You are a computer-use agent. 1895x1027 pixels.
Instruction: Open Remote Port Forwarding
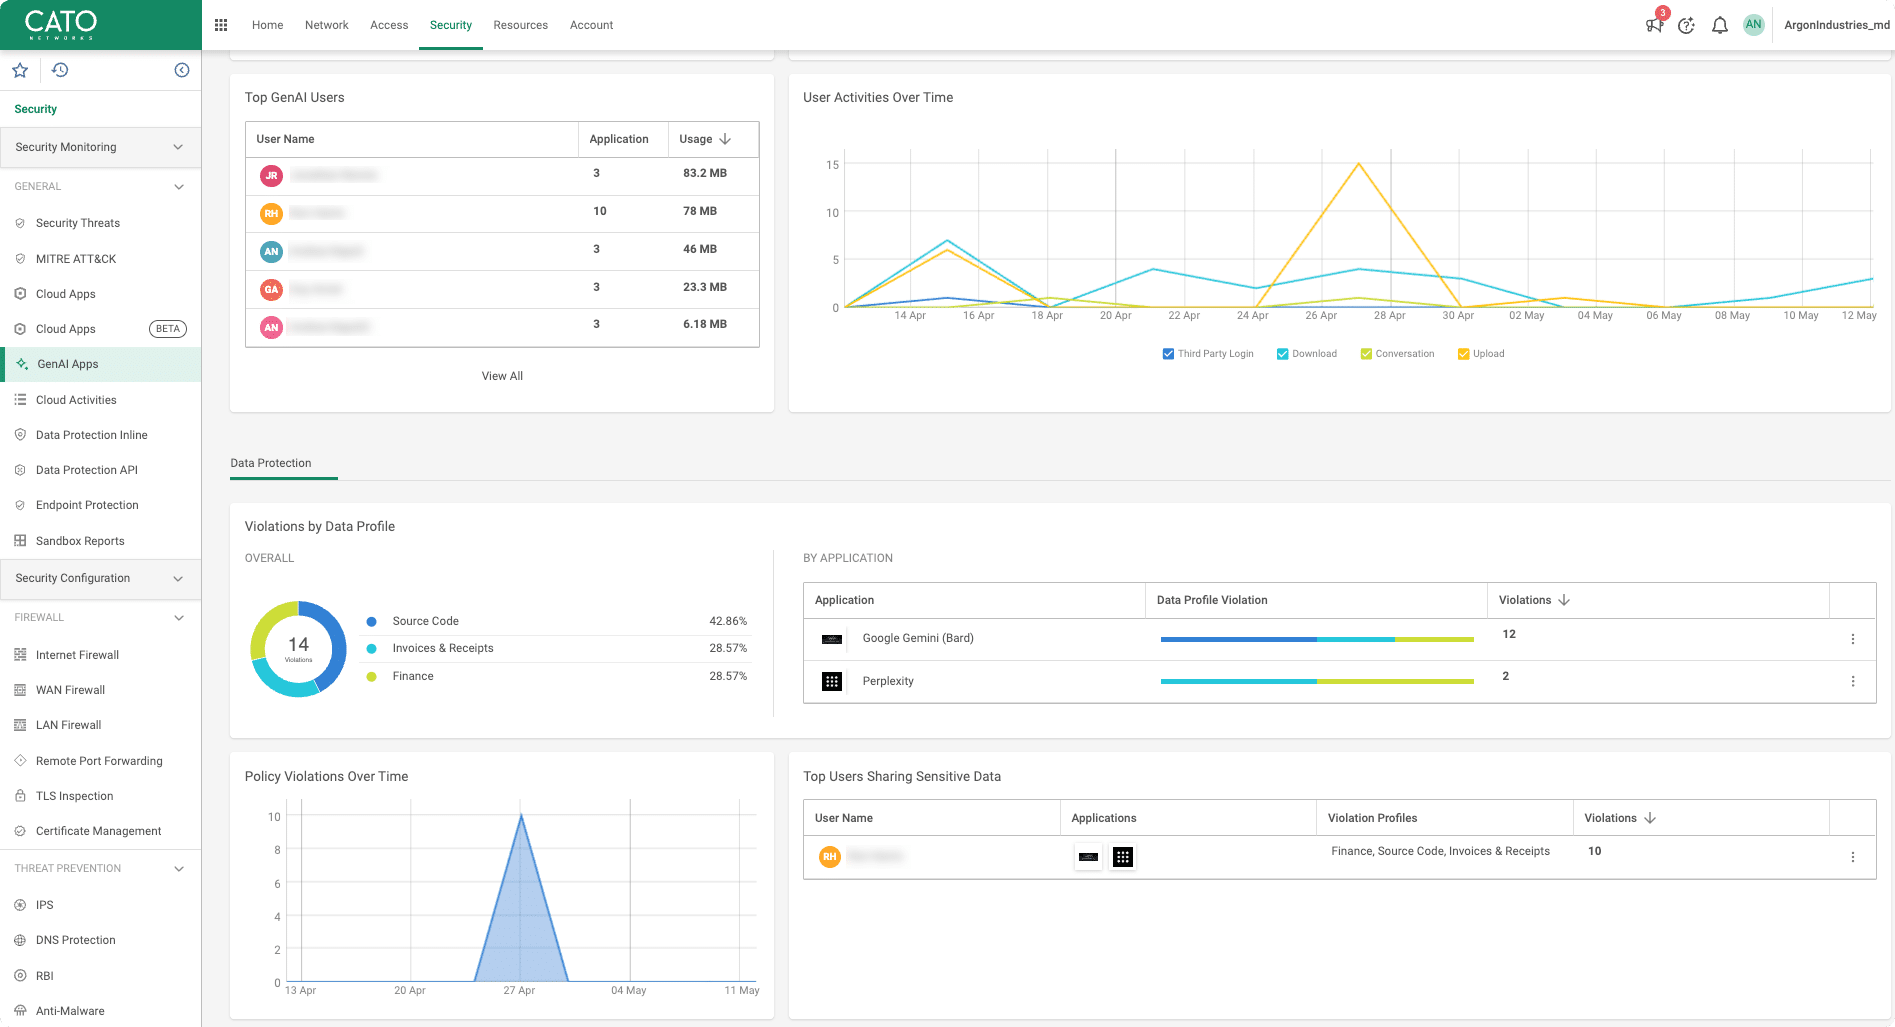(99, 761)
